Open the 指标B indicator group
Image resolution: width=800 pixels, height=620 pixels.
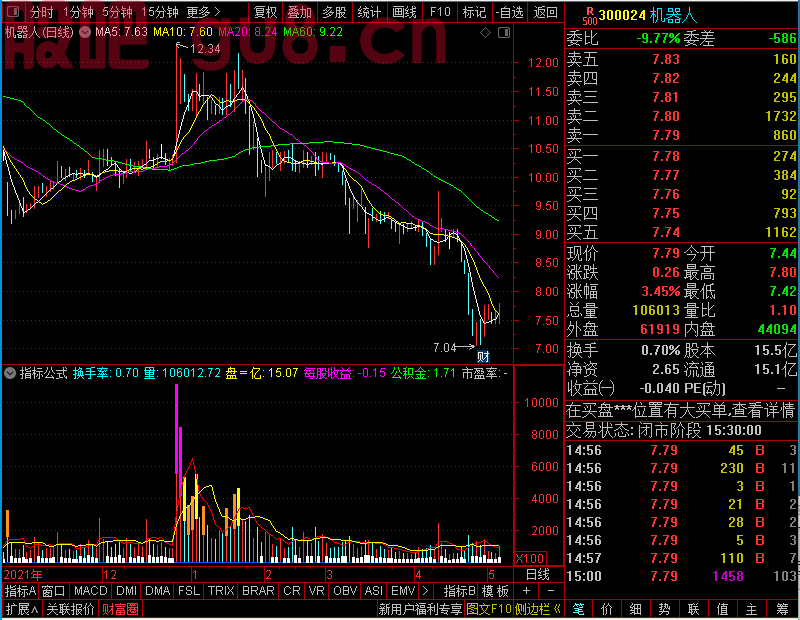460,590
